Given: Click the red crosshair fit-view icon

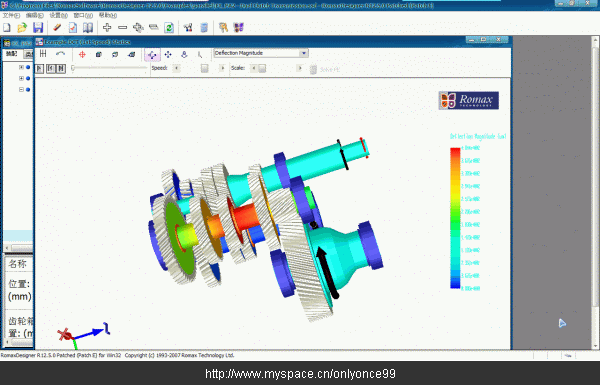Looking at the screenshot, I should 82,54.
